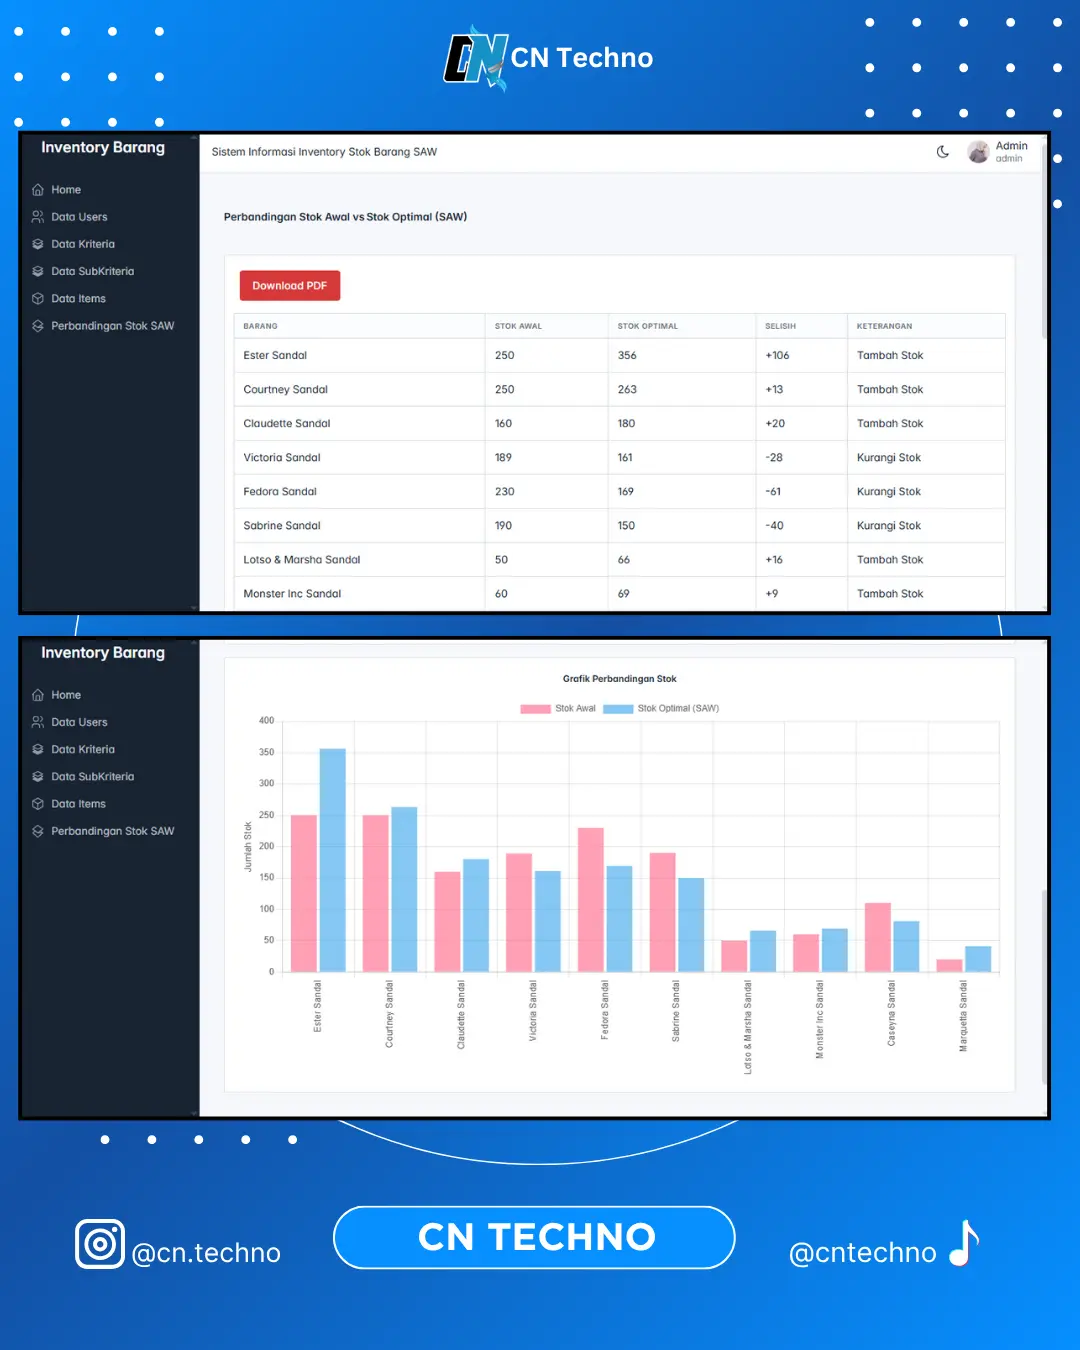Open Data SubKriteria in the upper sidebar
The height and width of the screenshot is (1350, 1080).
(92, 271)
